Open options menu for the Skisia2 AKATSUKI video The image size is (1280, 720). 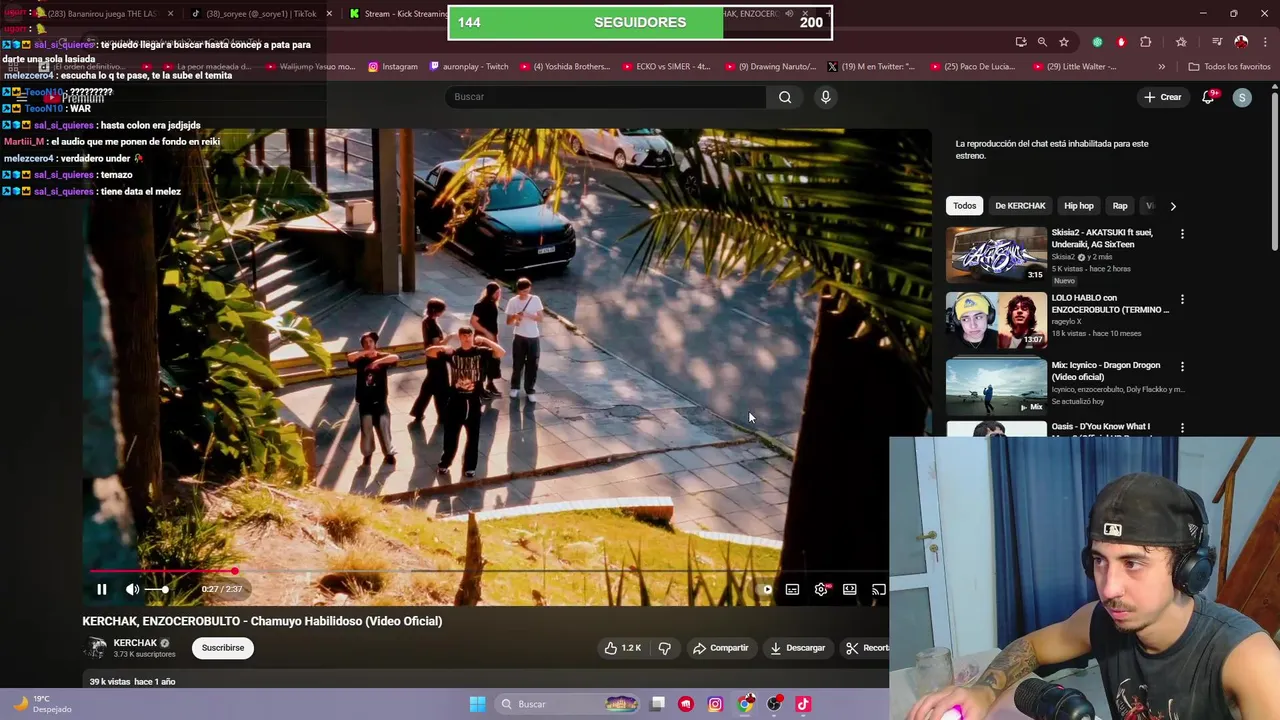click(x=1182, y=234)
